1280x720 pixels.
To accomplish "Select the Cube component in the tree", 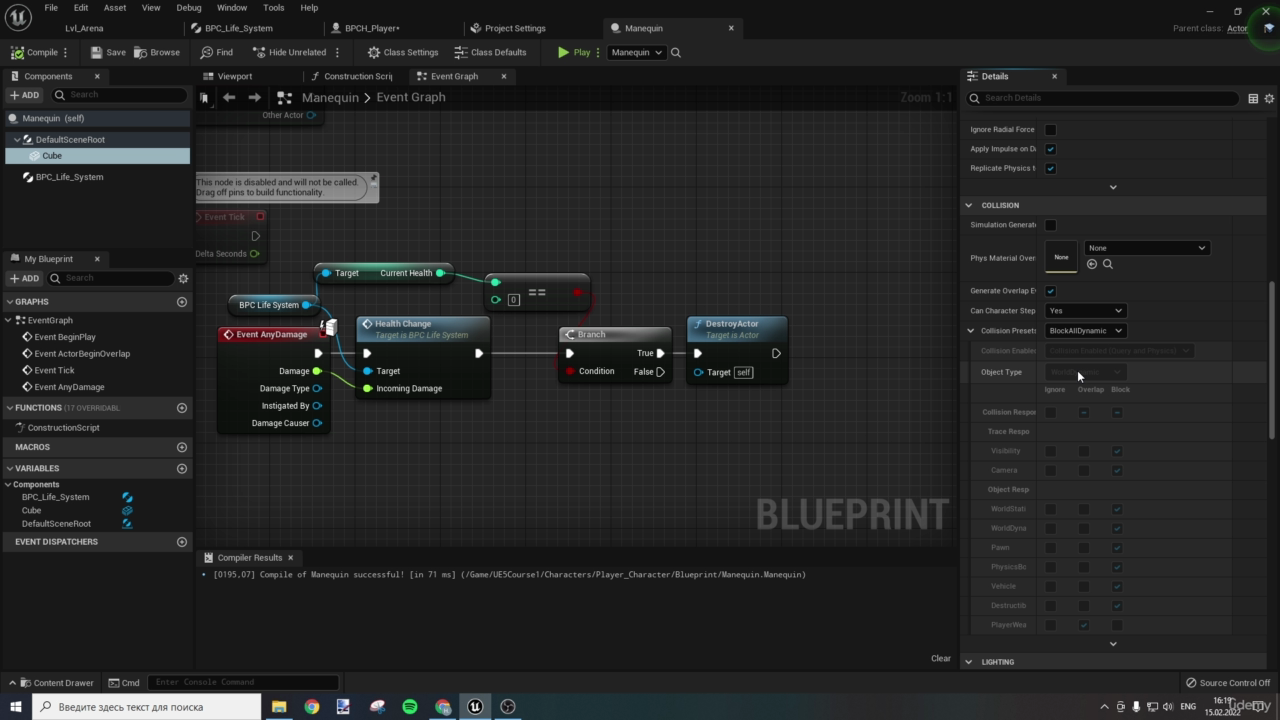I will click(x=52, y=156).
